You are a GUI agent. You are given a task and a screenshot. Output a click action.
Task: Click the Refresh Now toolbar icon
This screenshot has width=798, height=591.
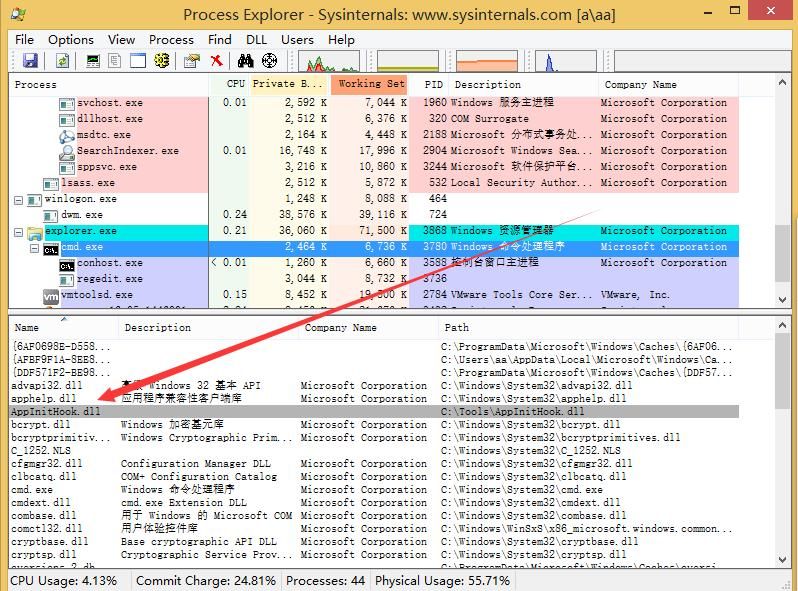tap(63, 61)
